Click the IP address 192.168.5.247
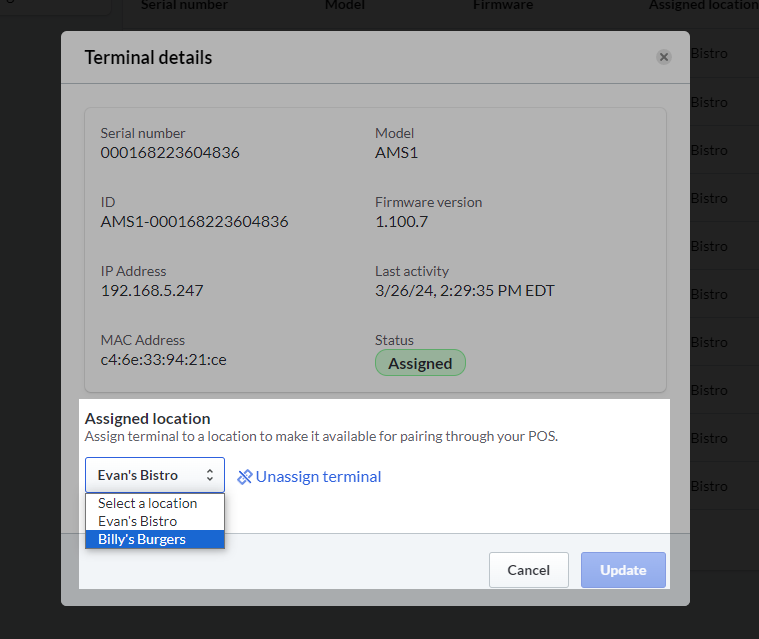 click(152, 291)
